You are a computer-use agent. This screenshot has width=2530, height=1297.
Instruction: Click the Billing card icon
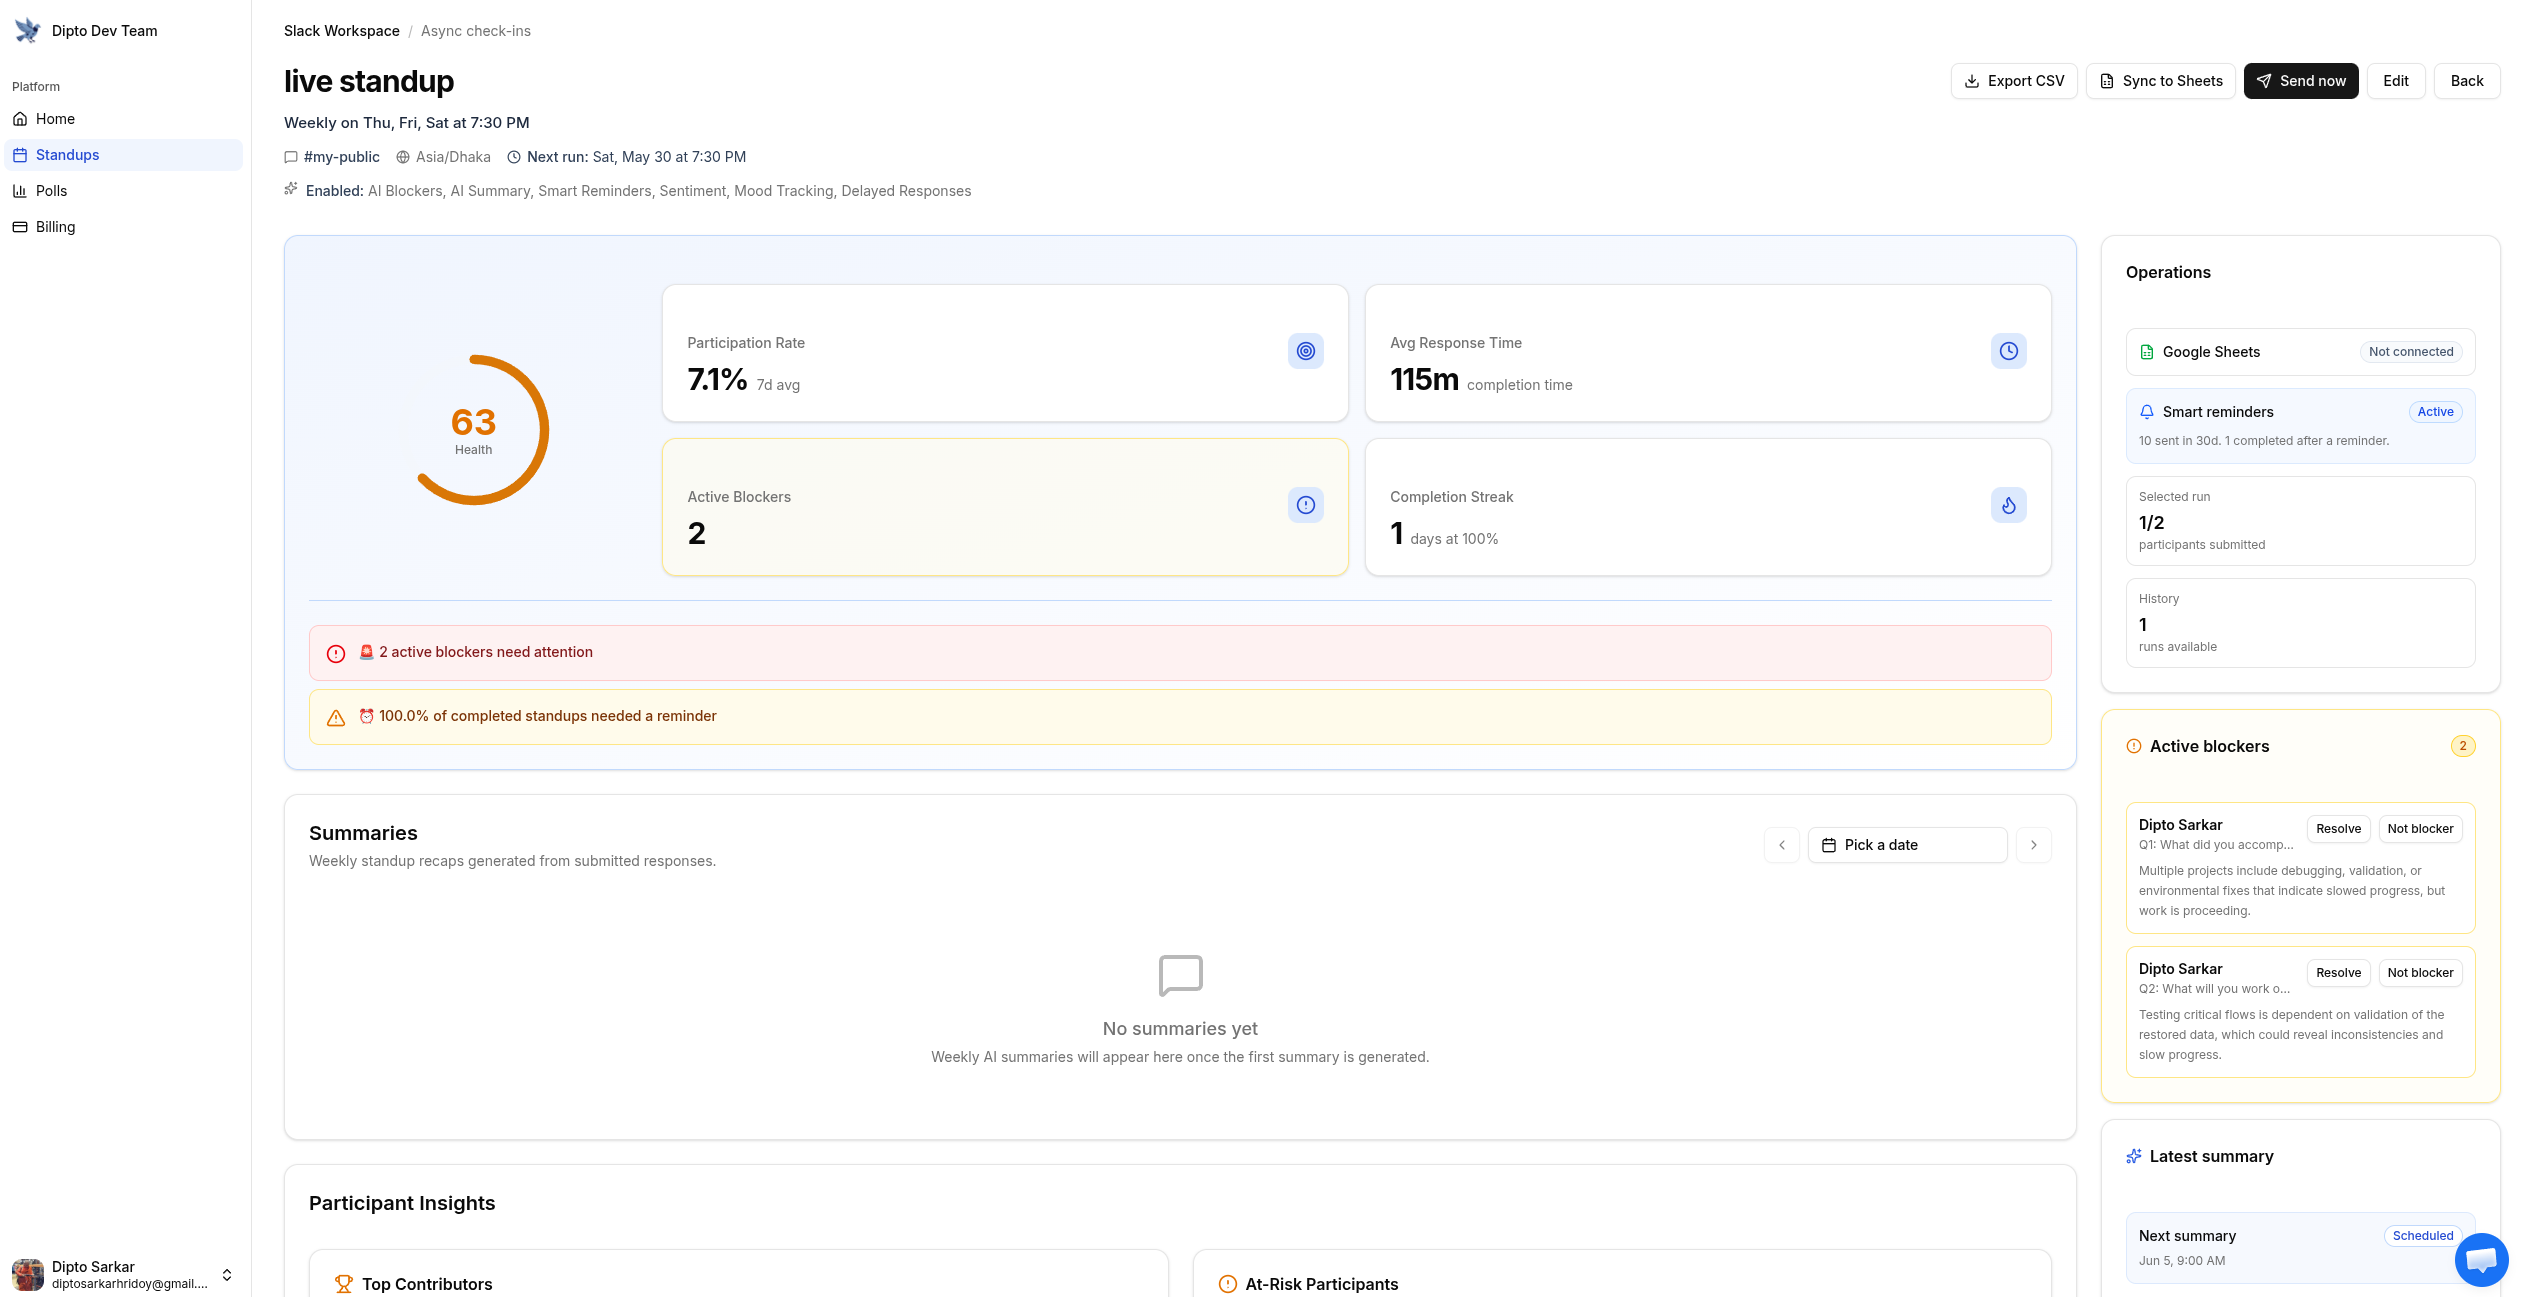20,227
